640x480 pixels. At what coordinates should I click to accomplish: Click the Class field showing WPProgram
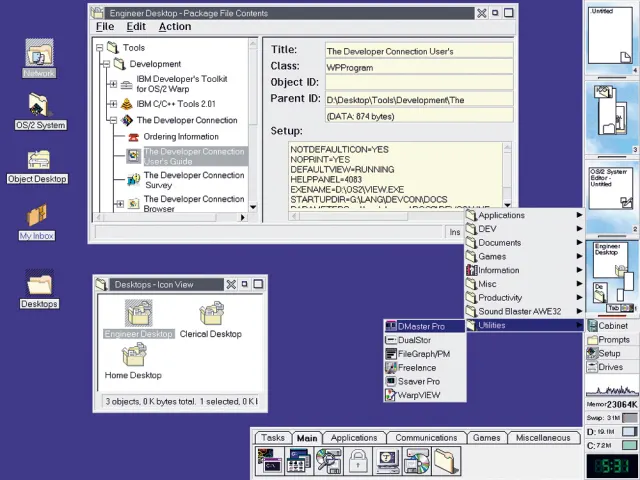419,67
